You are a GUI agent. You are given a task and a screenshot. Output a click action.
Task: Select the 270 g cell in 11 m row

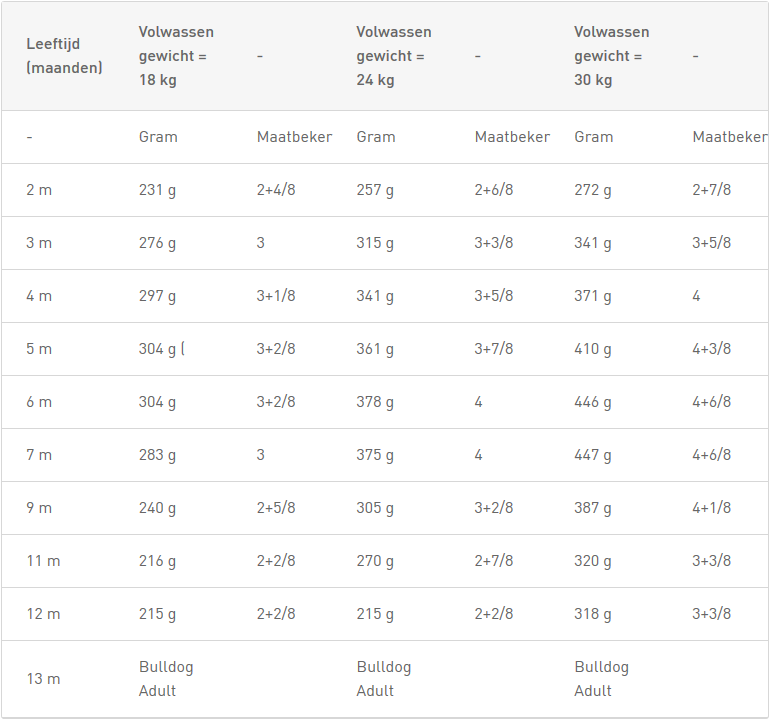pyautogui.click(x=375, y=561)
